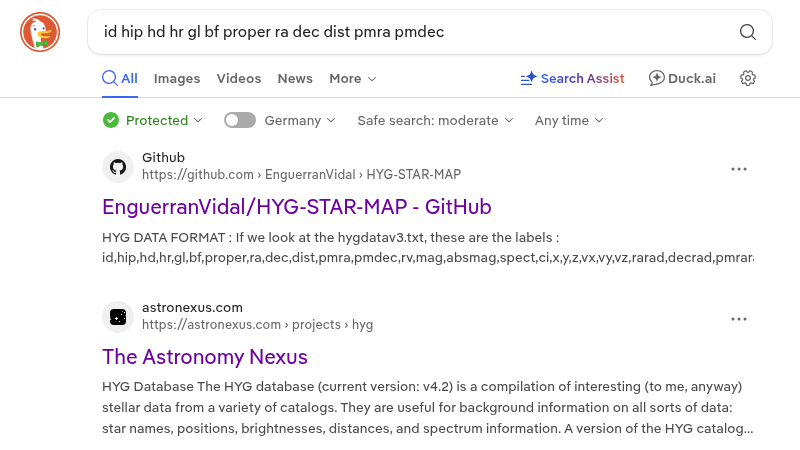Click the astronexus.com favicon icon

118,317
